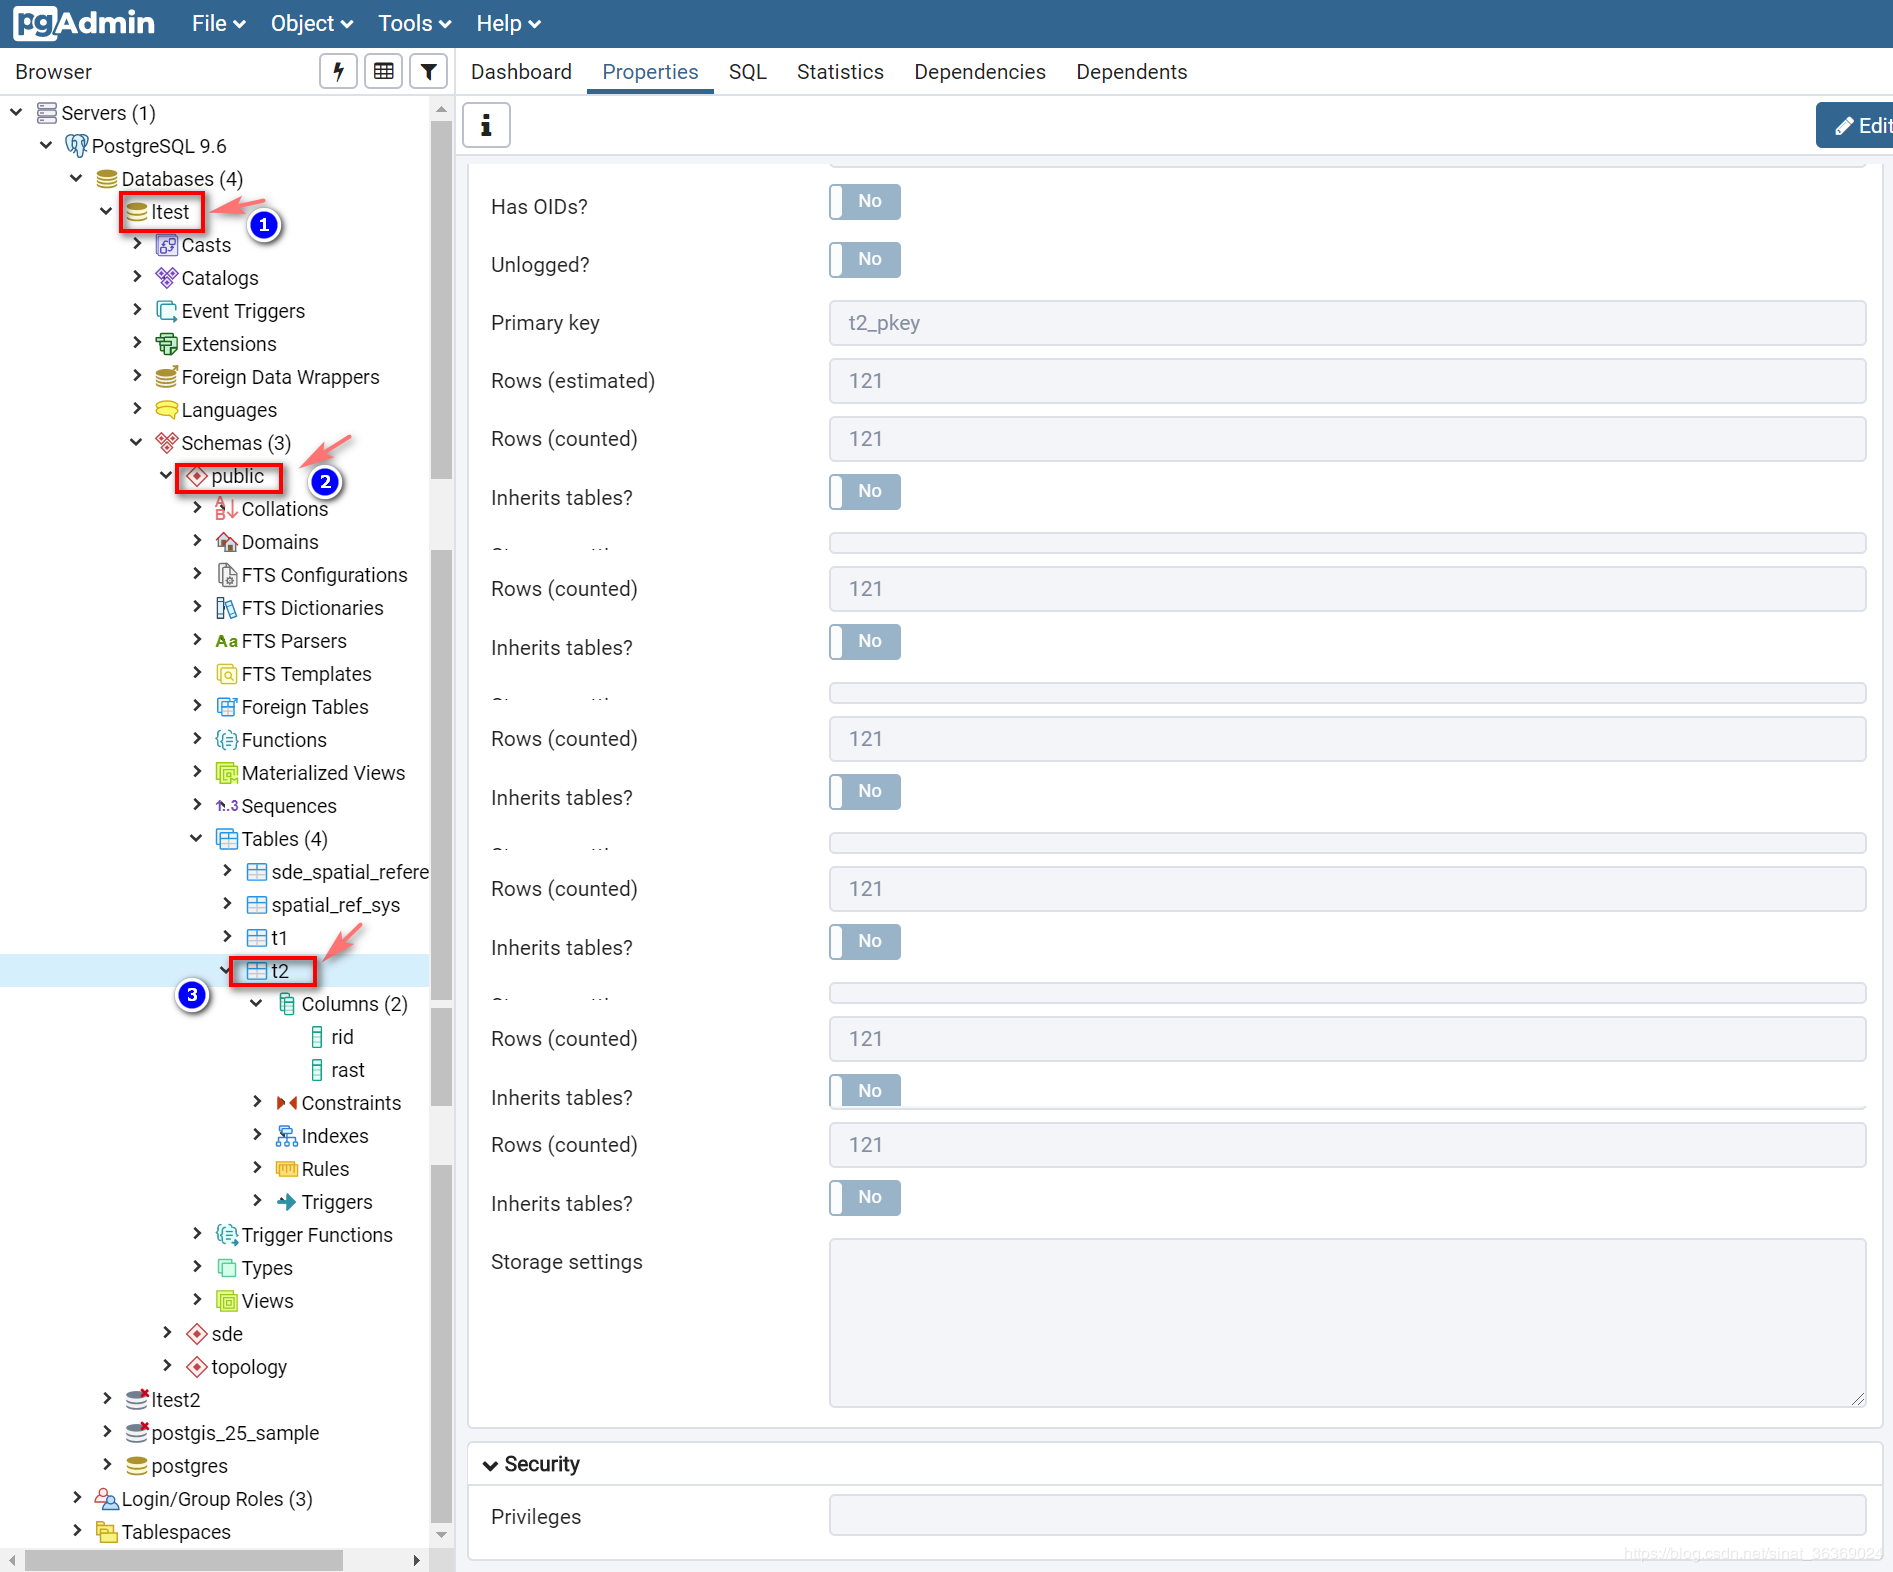The width and height of the screenshot is (1893, 1572).
Task: Click the Primary key field
Action: (x=1347, y=323)
